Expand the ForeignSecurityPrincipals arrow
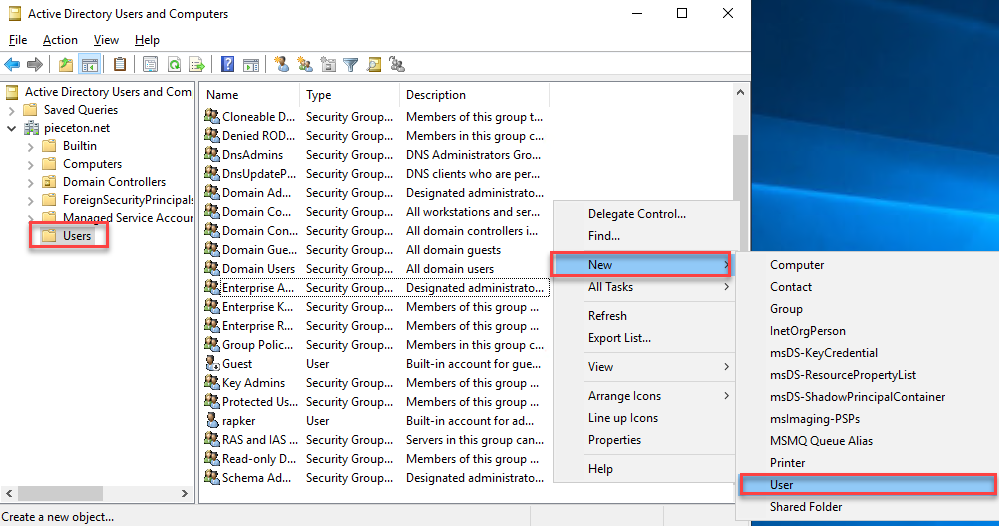Screen dimensions: 999x526 [31, 201]
